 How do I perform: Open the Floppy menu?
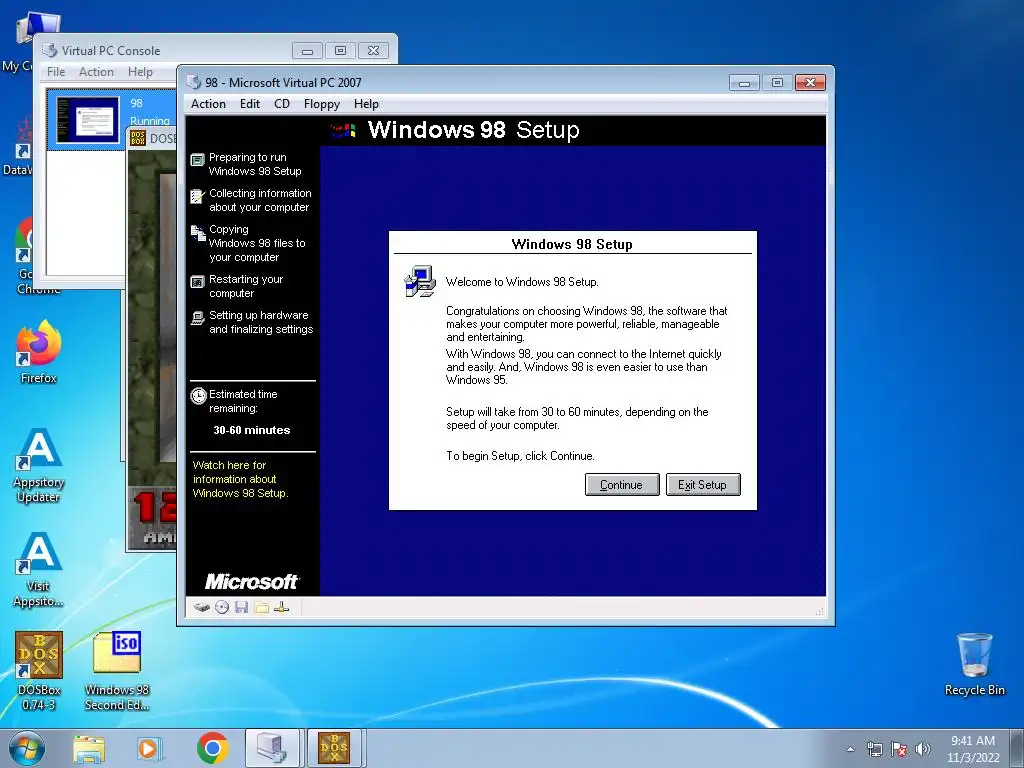pos(321,104)
